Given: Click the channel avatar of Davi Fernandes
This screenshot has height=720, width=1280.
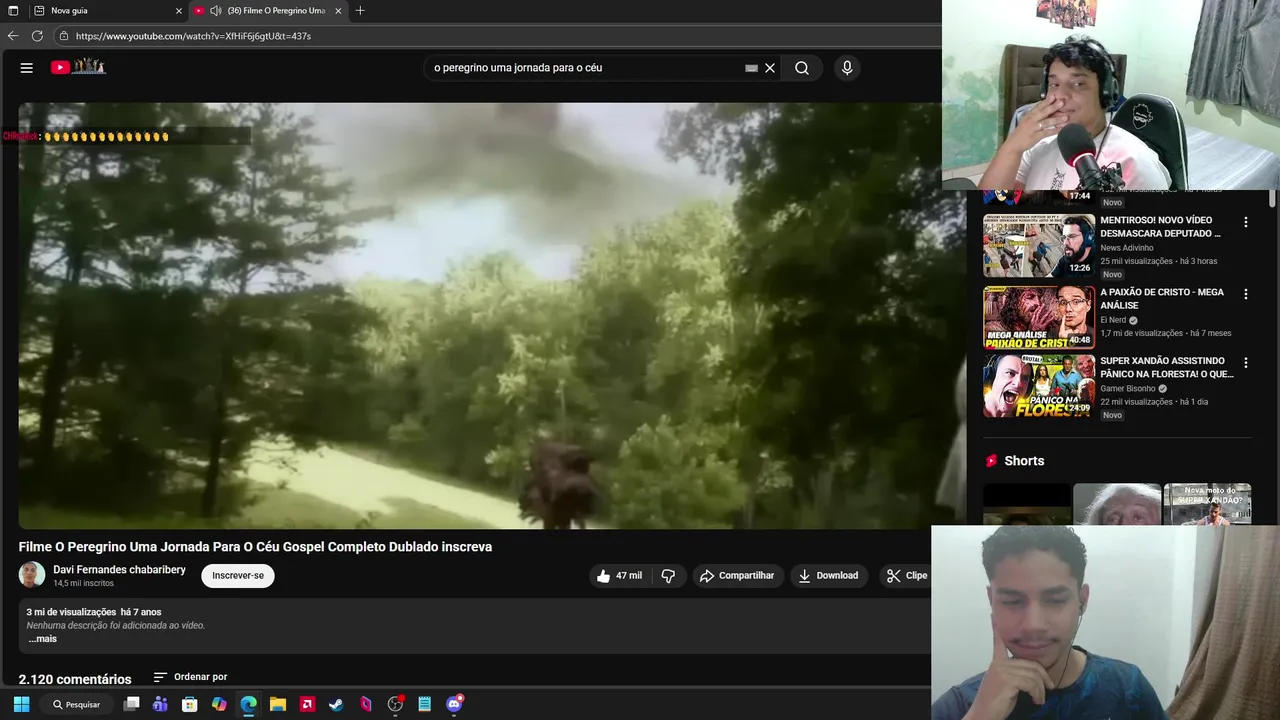Looking at the screenshot, I should click(32, 575).
